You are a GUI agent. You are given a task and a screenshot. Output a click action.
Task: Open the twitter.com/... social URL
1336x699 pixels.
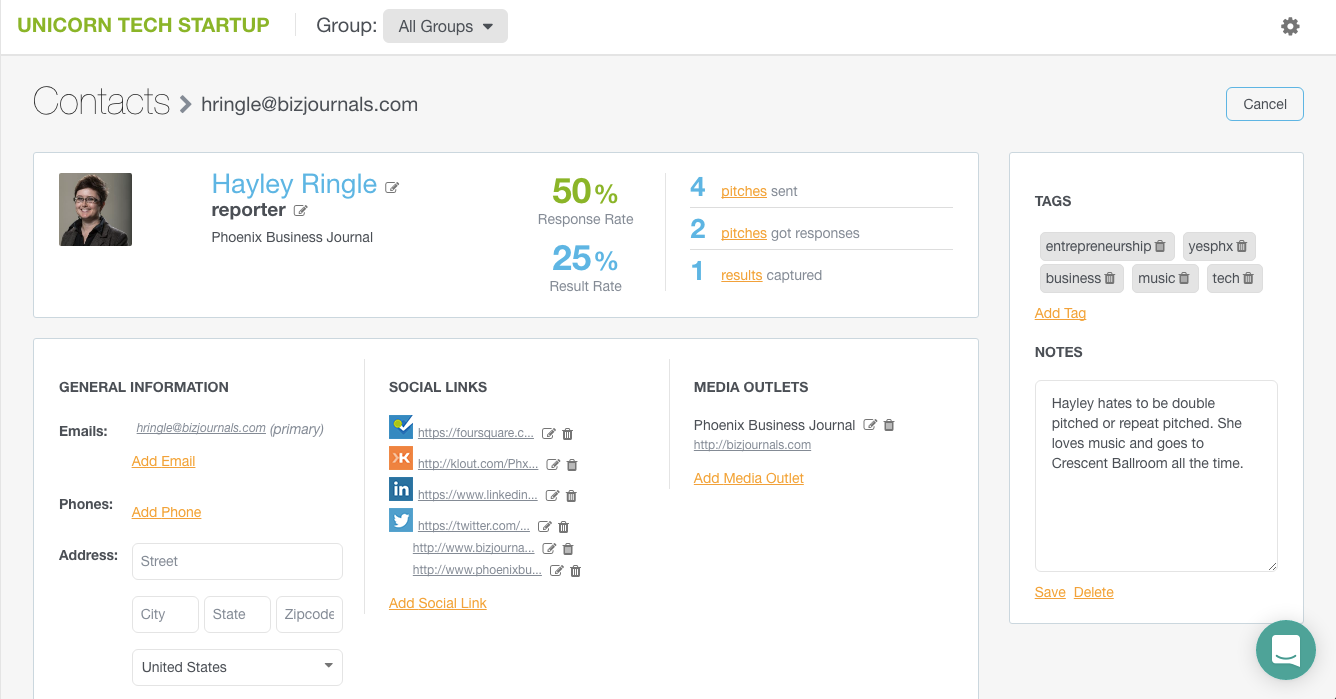(x=474, y=527)
